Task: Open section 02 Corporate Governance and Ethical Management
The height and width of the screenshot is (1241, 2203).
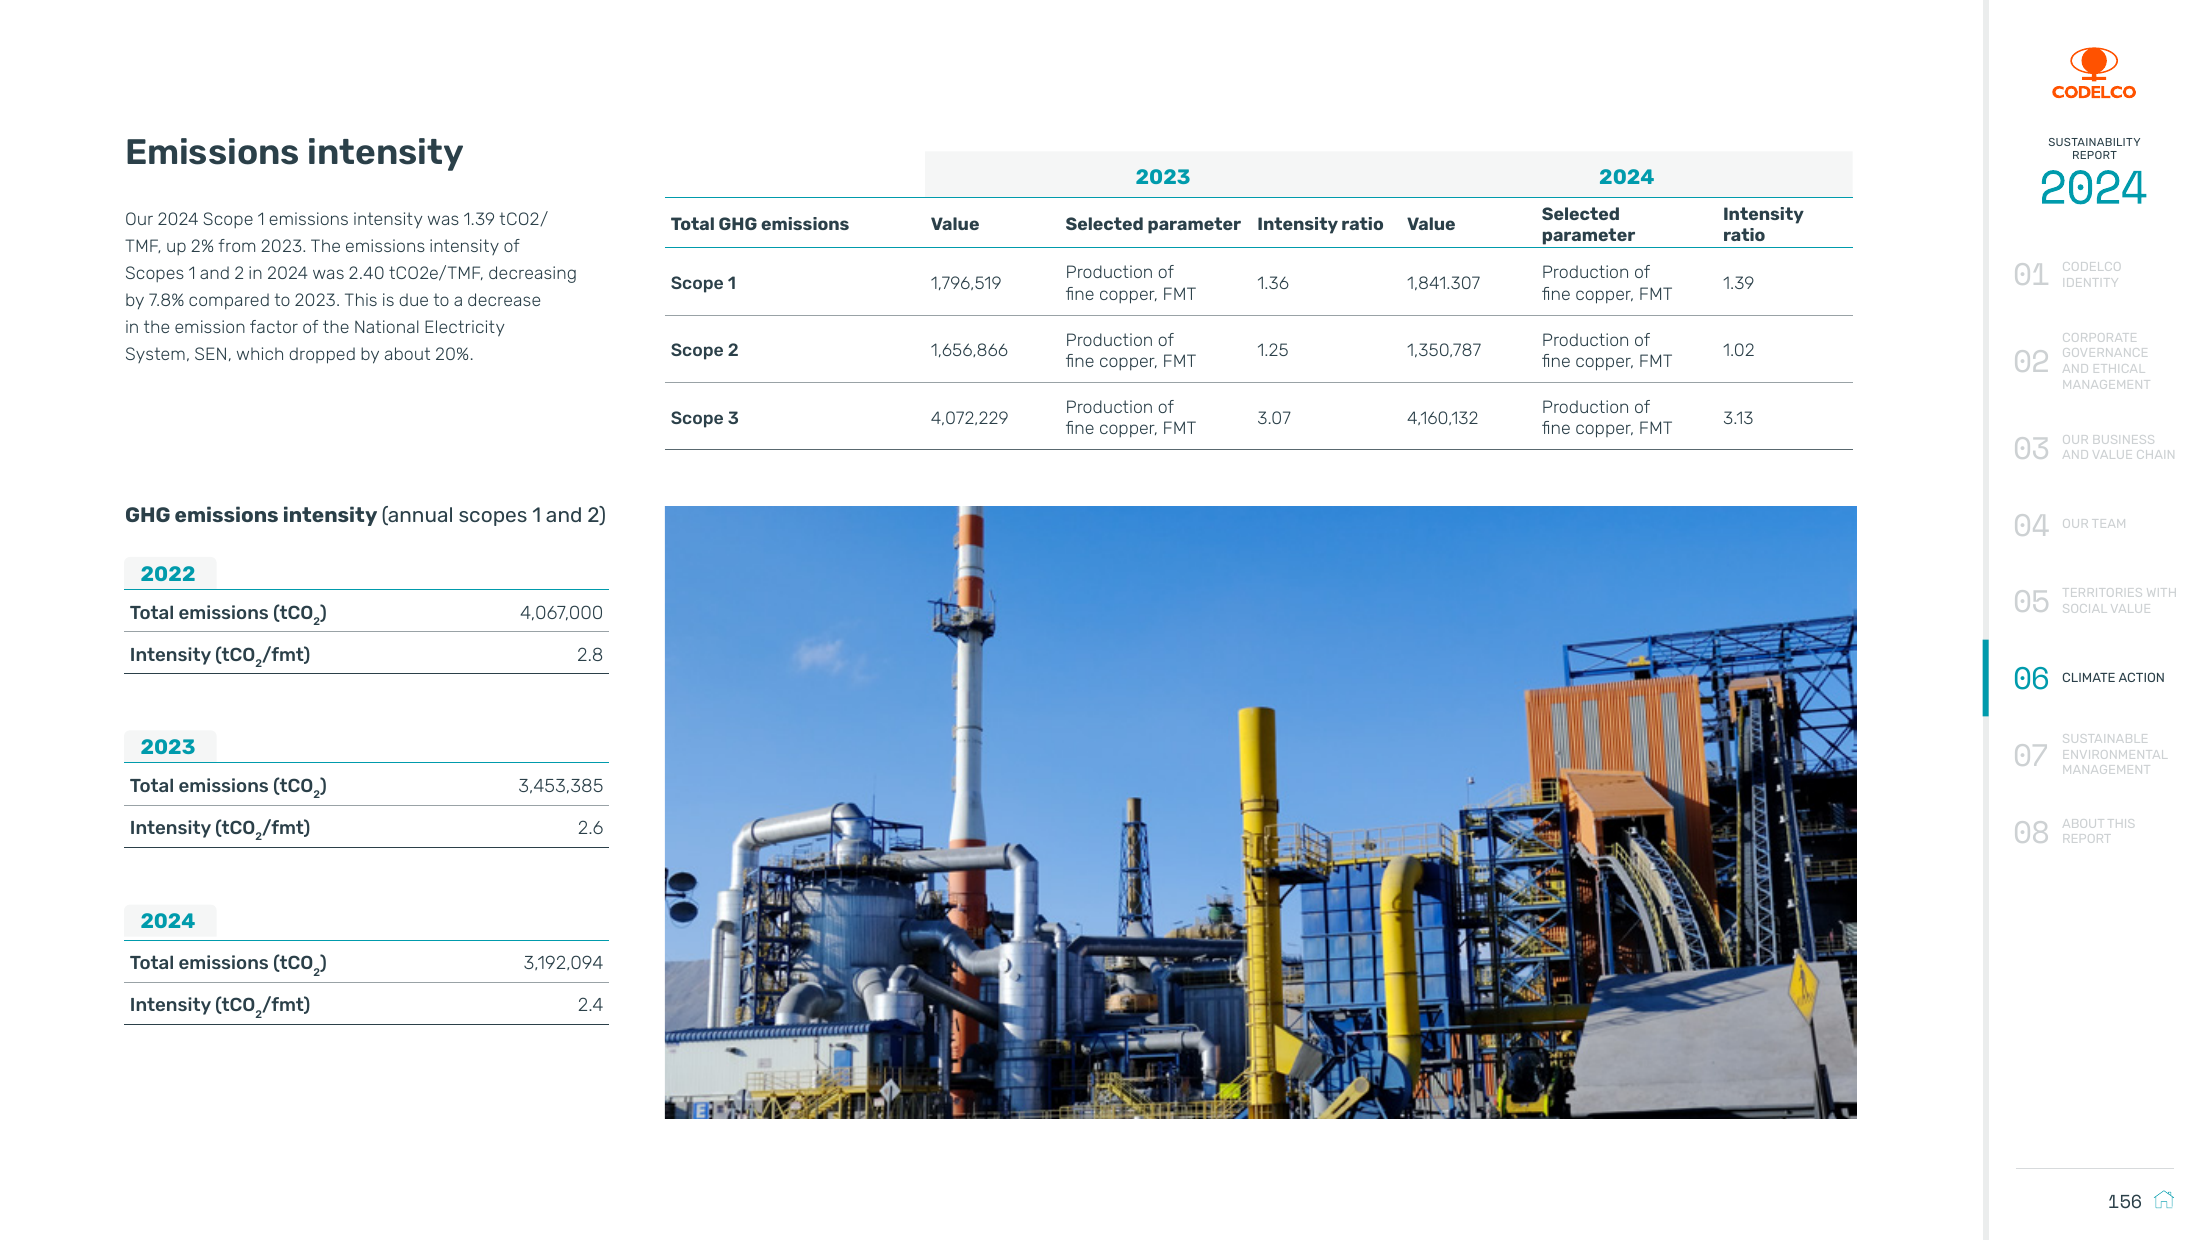Action: (x=2082, y=361)
